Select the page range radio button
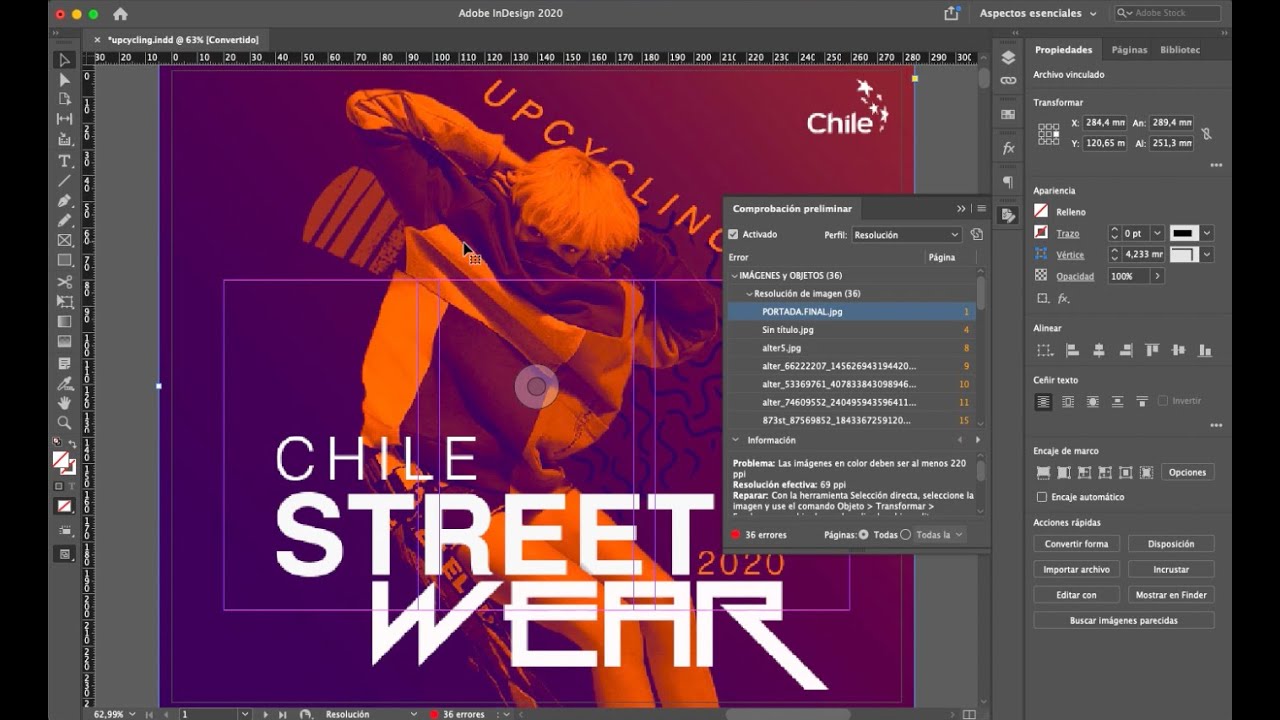1280x720 pixels. tap(906, 535)
